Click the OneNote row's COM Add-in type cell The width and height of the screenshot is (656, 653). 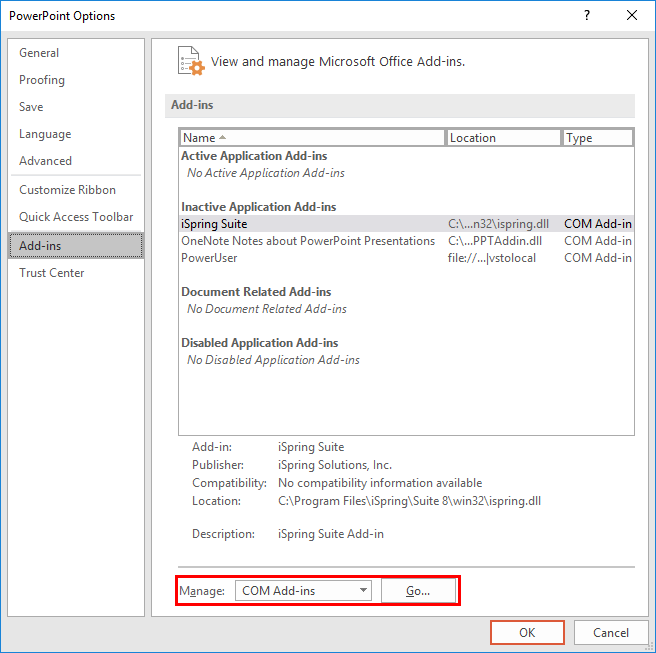pyautogui.click(x=598, y=241)
